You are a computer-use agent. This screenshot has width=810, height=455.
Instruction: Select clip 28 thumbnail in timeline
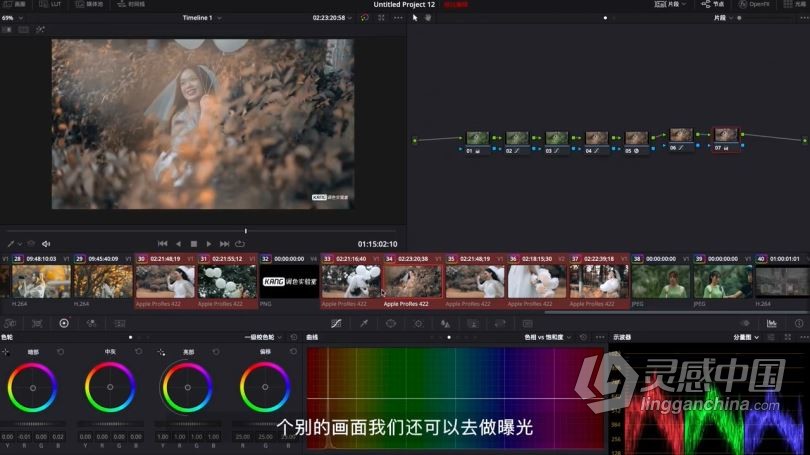pos(41,281)
